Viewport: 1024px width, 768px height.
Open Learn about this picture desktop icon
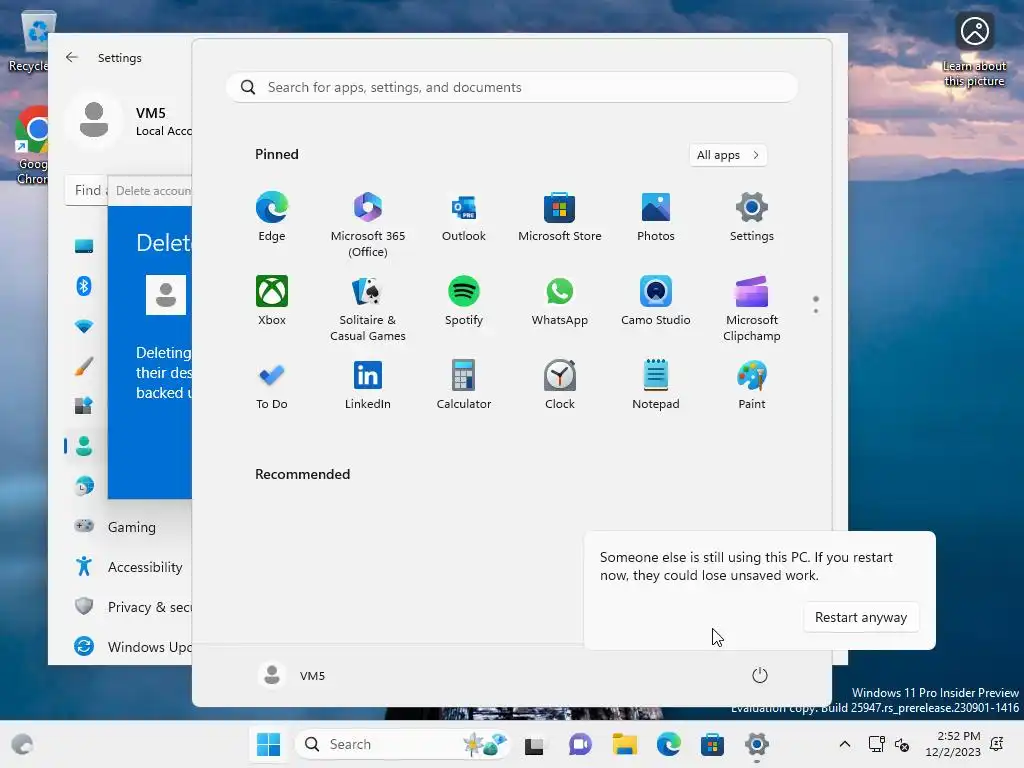[974, 49]
